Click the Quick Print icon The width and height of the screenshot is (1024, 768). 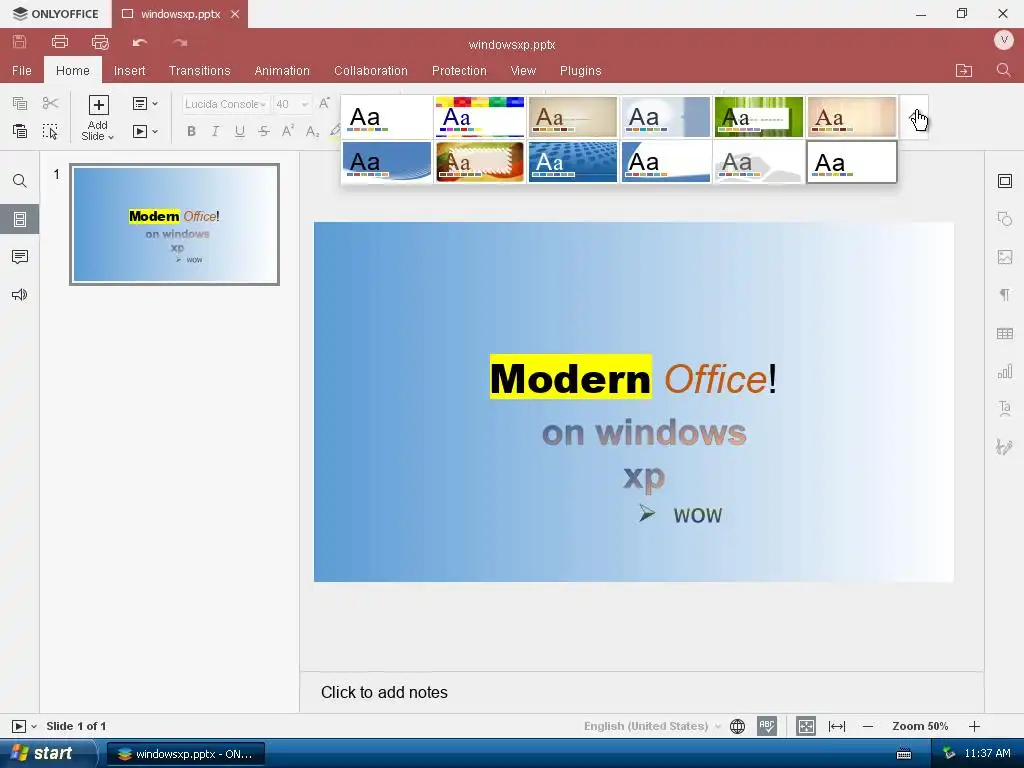[100, 42]
